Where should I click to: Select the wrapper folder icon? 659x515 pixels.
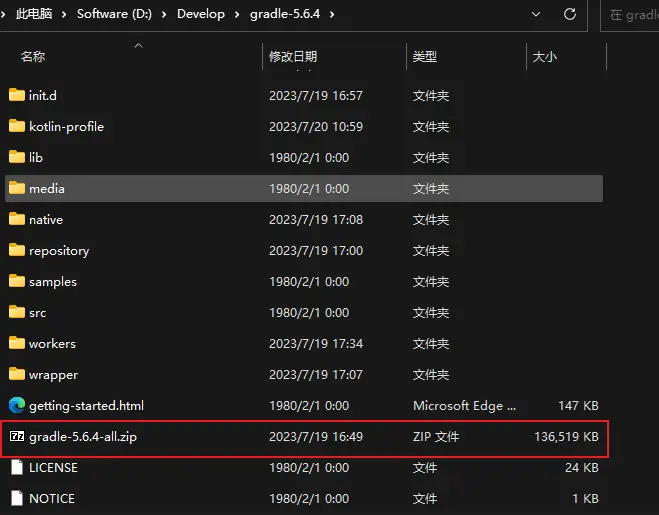click(x=16, y=375)
